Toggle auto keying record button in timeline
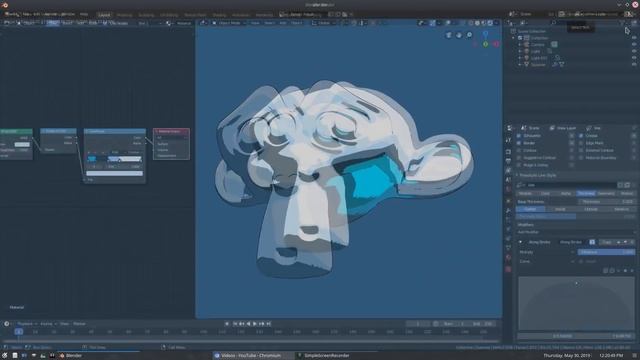The height and width of the screenshot is (360, 640). [227, 324]
